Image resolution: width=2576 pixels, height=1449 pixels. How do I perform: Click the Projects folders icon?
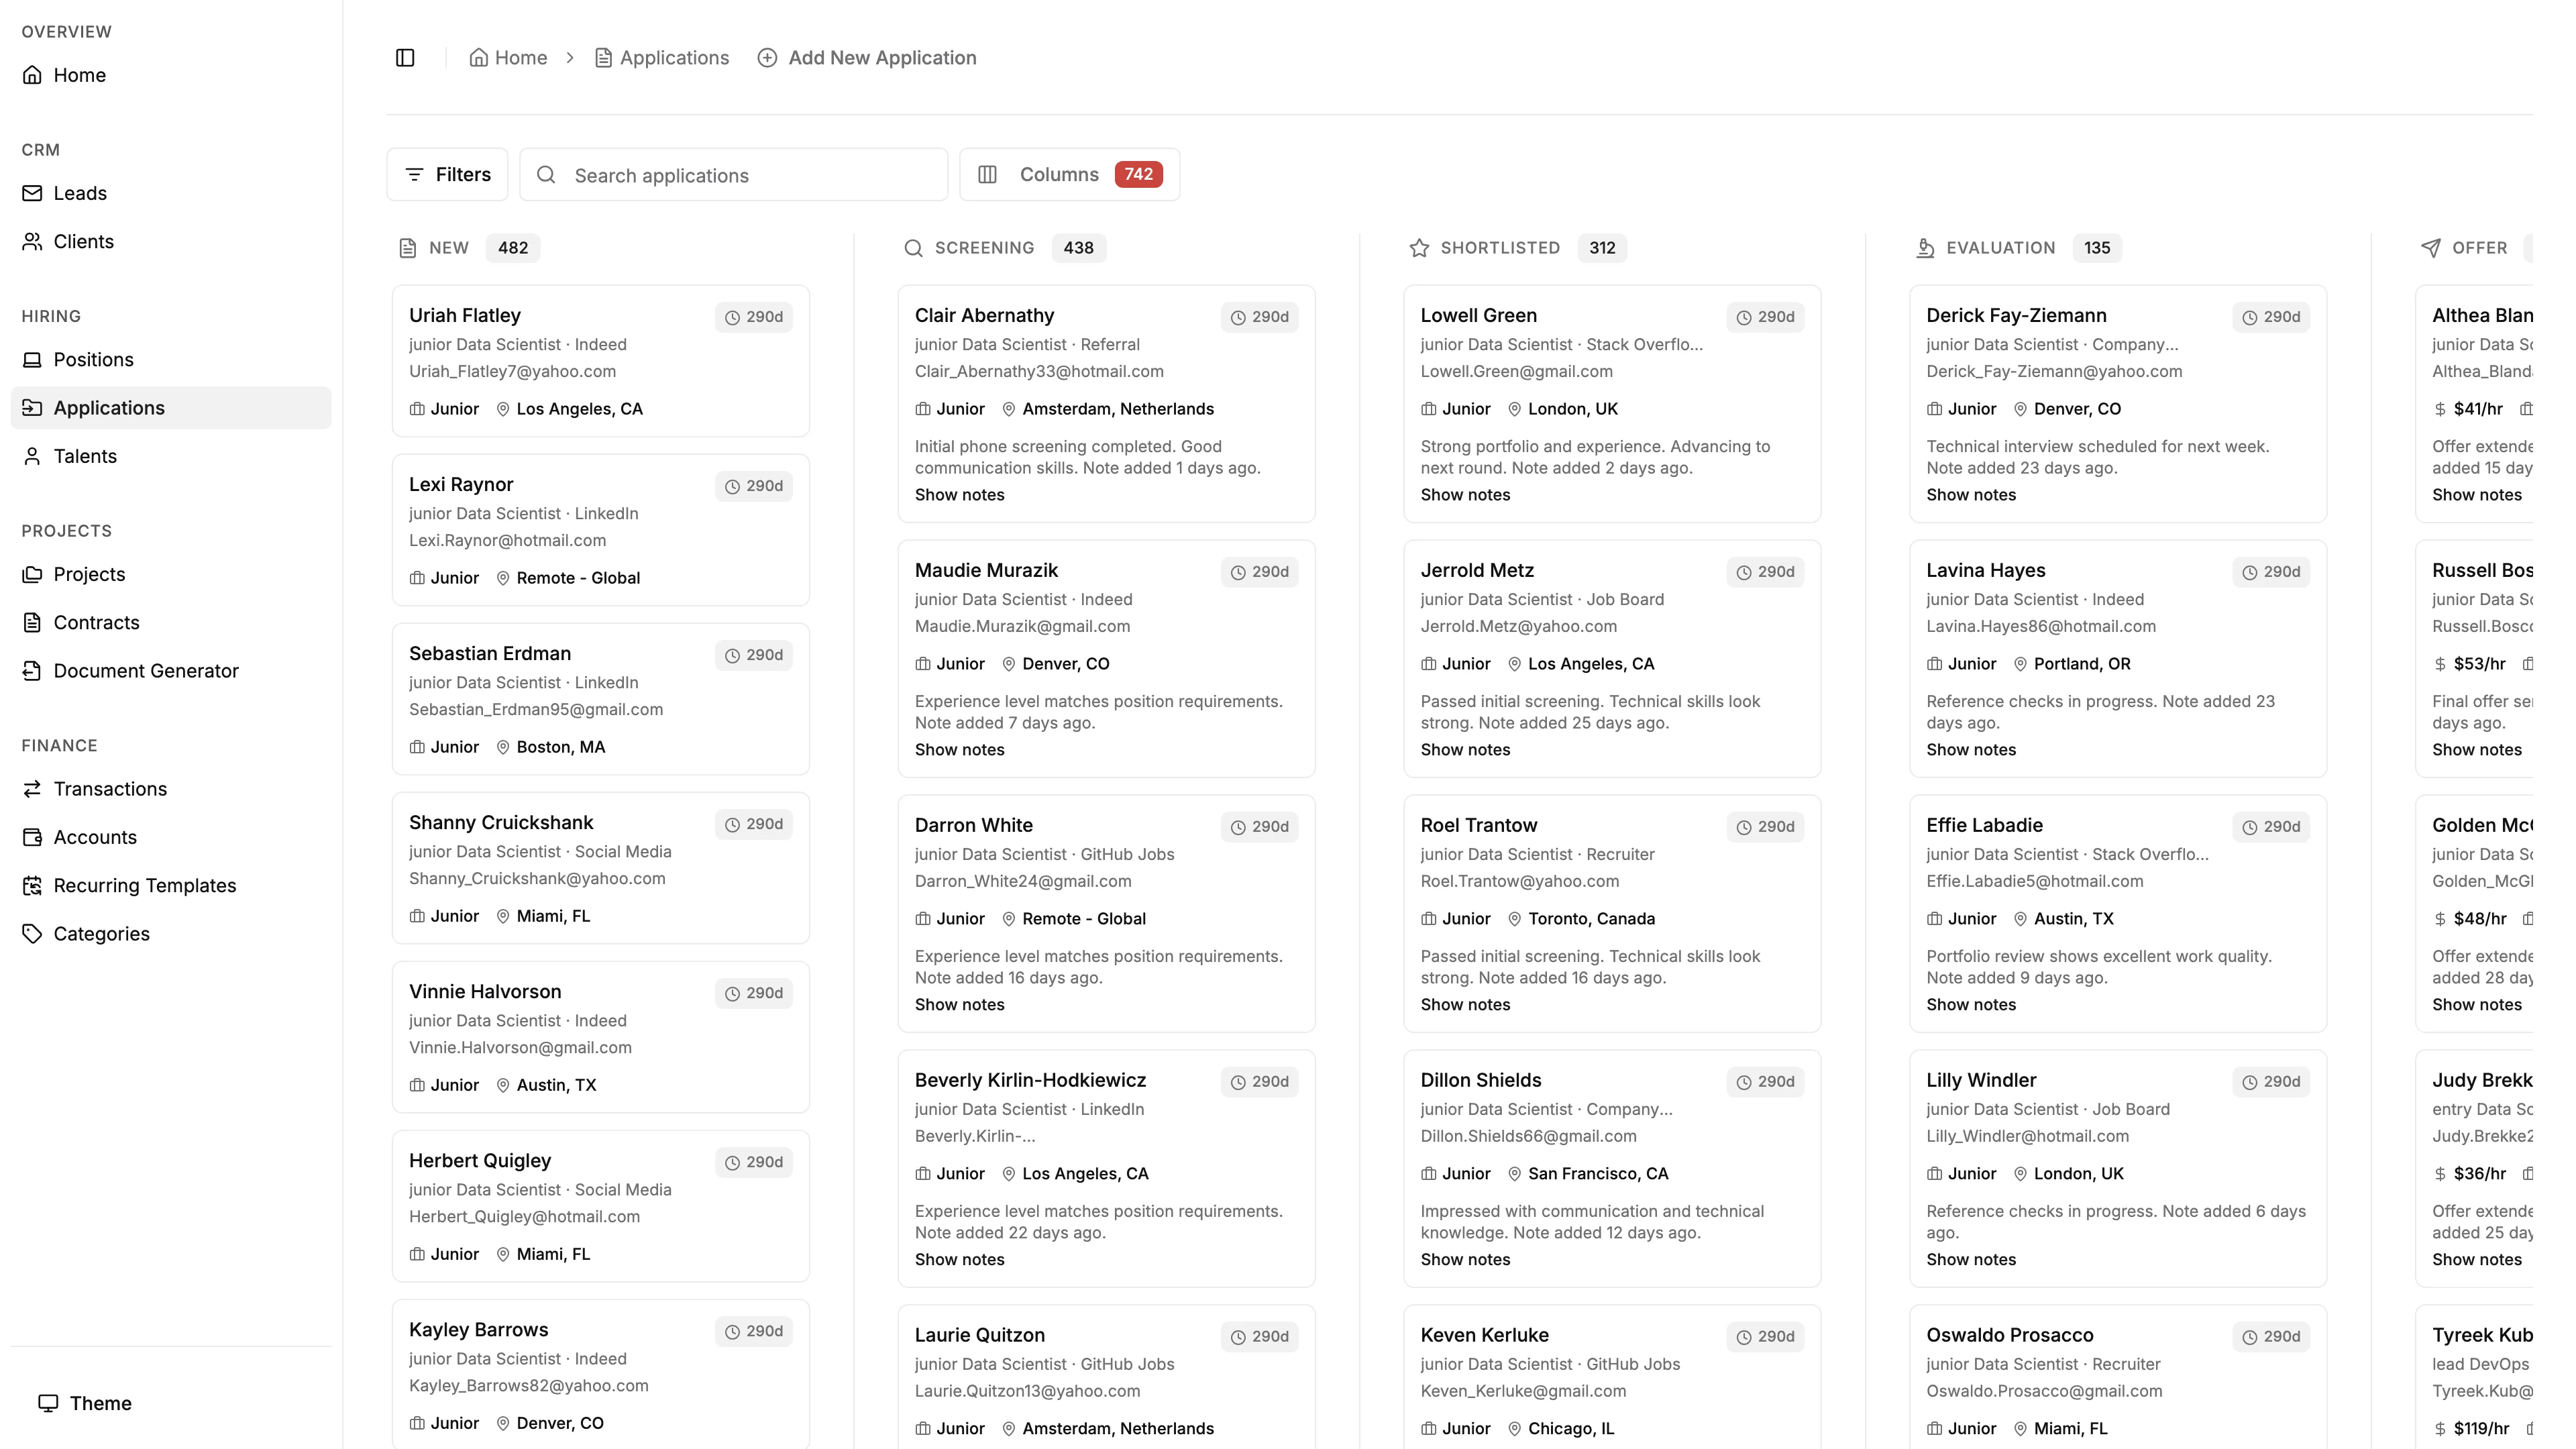pos(33,574)
